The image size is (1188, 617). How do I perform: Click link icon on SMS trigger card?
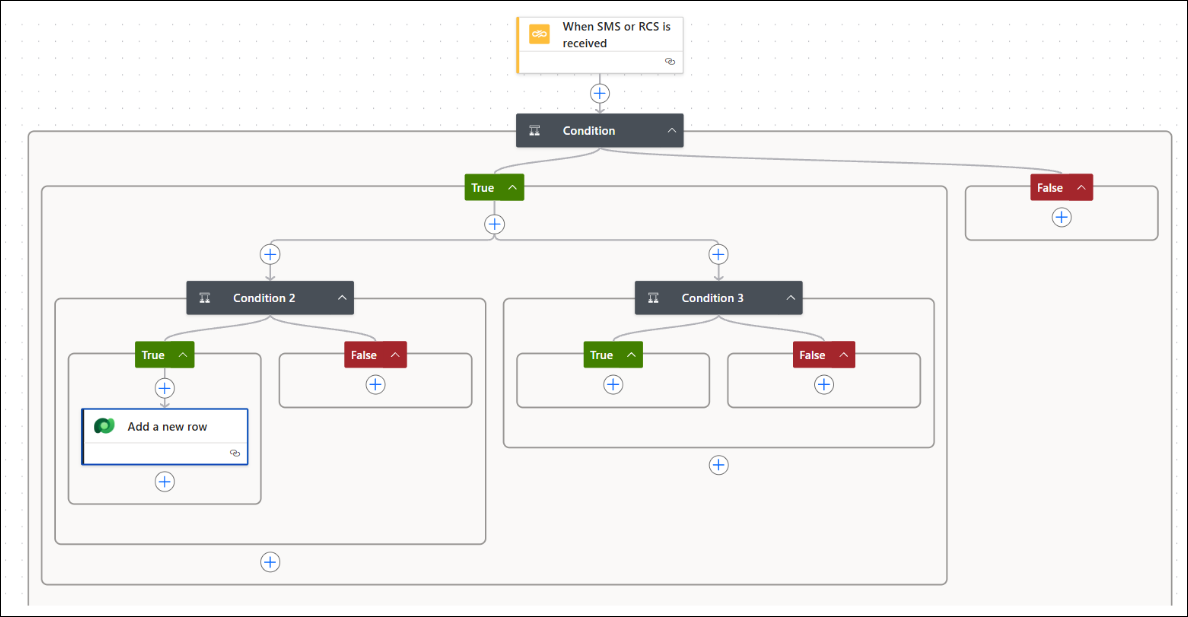pyautogui.click(x=670, y=61)
